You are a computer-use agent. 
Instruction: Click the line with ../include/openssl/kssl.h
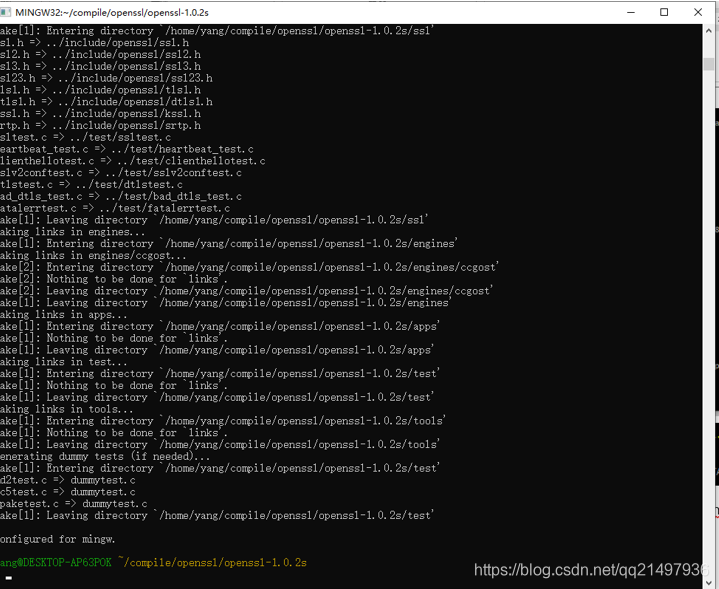(100, 114)
